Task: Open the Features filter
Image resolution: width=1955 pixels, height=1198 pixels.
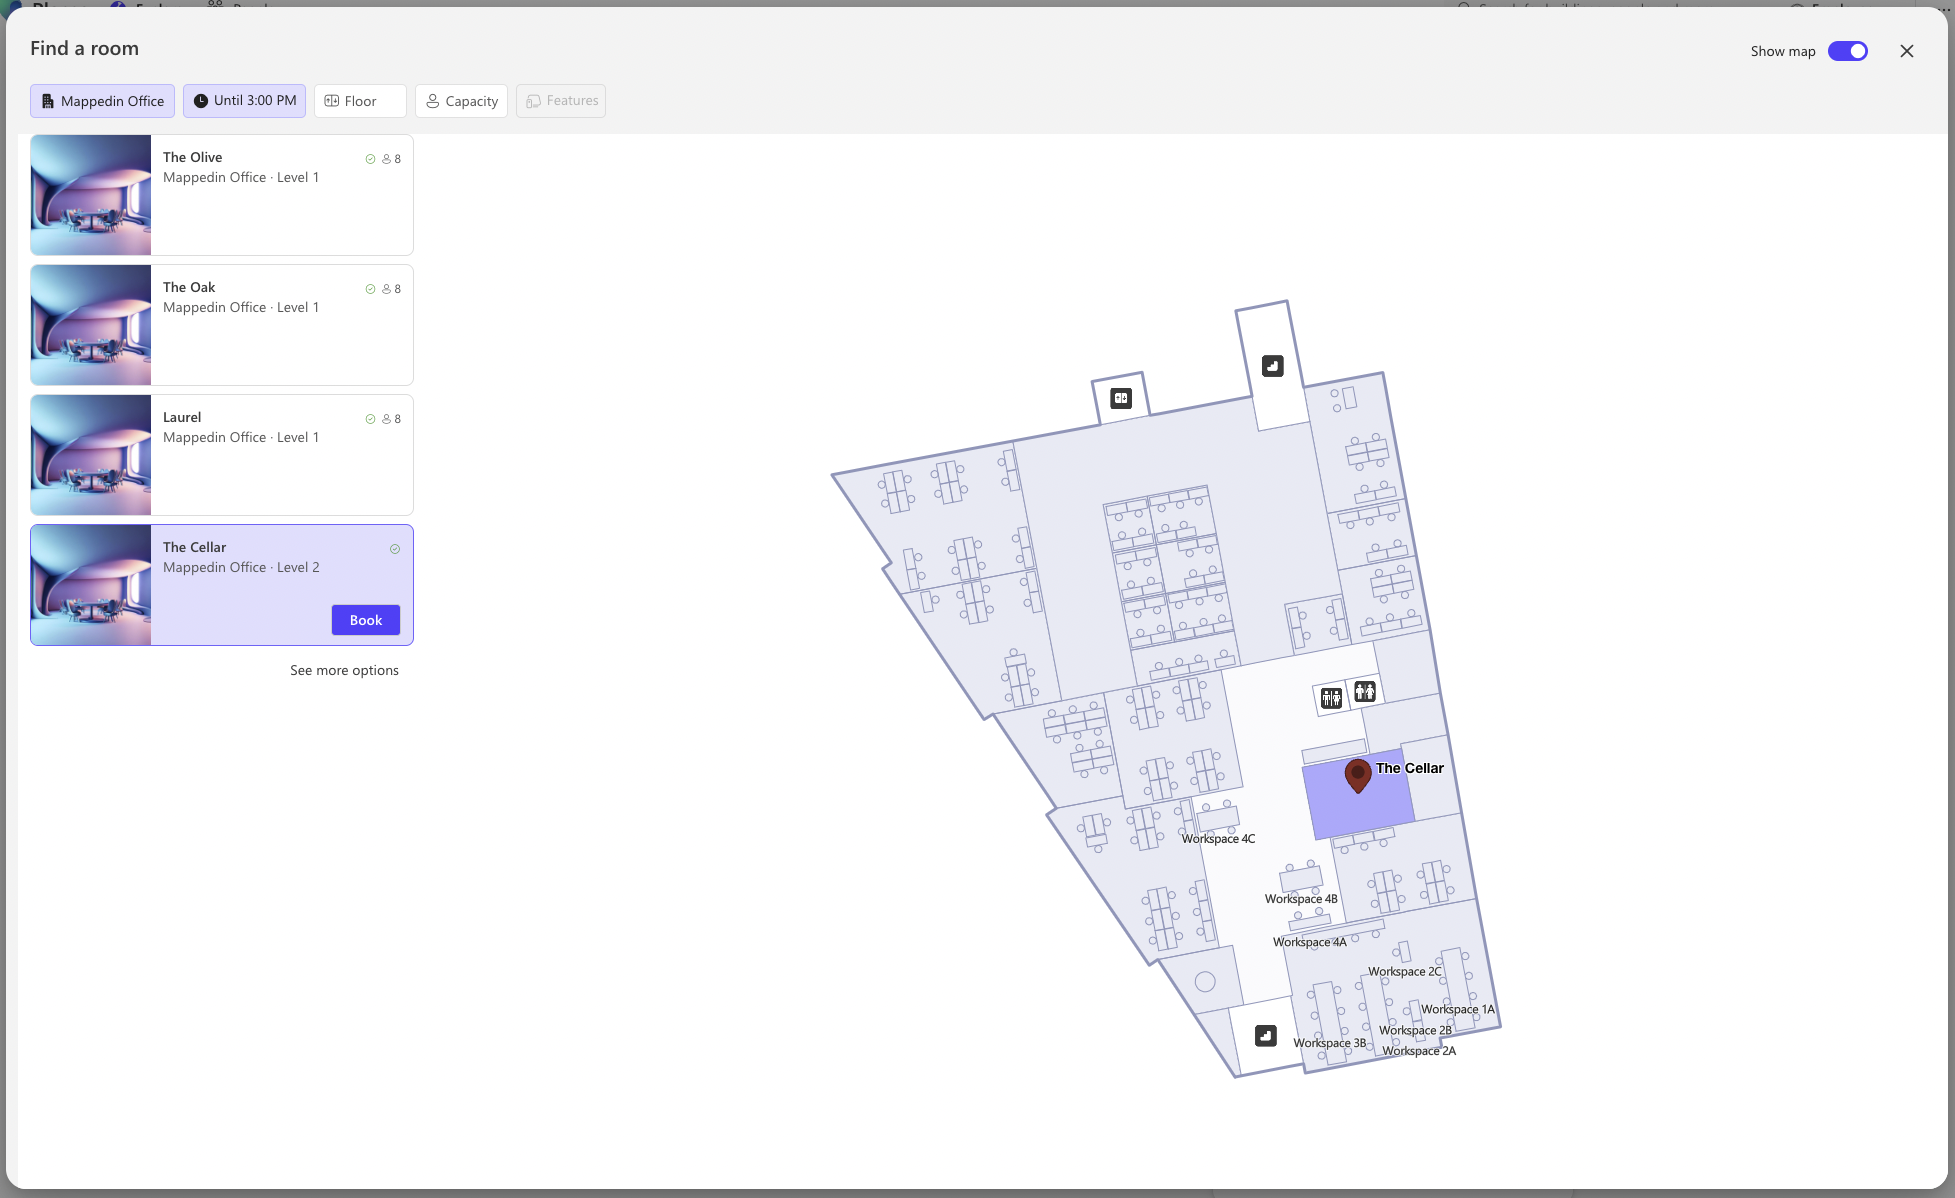Action: [x=561, y=101]
